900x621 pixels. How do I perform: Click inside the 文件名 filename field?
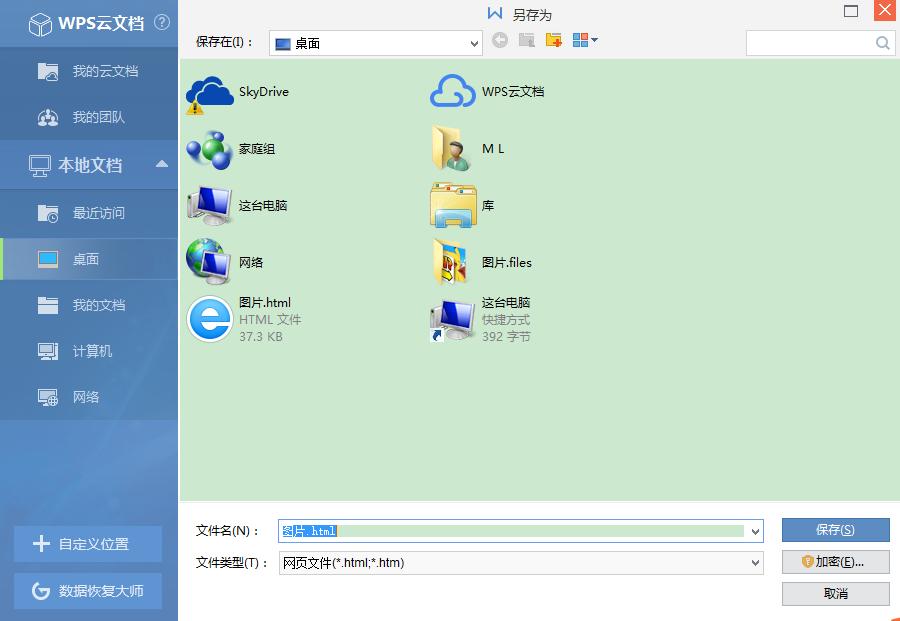(x=450, y=530)
